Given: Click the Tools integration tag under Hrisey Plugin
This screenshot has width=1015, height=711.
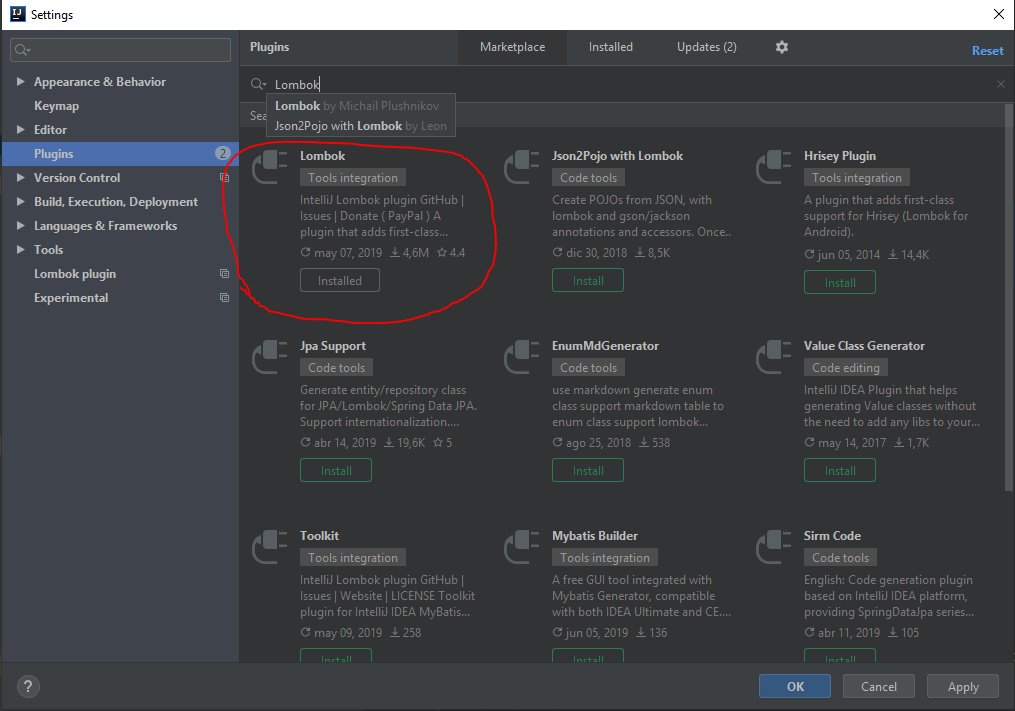Looking at the screenshot, I should tap(857, 177).
